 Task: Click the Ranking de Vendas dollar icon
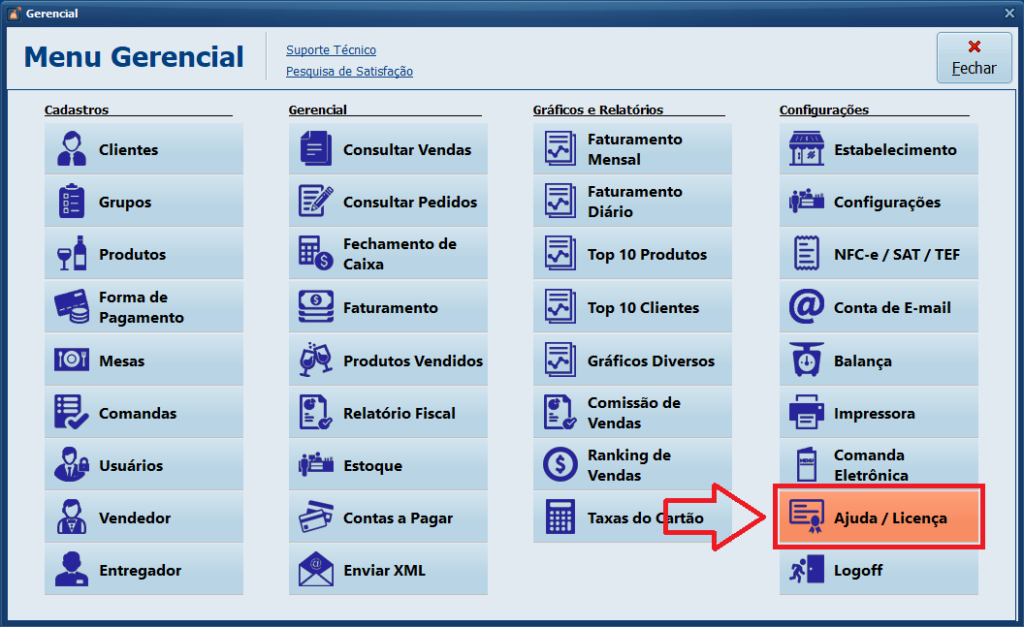click(560, 465)
